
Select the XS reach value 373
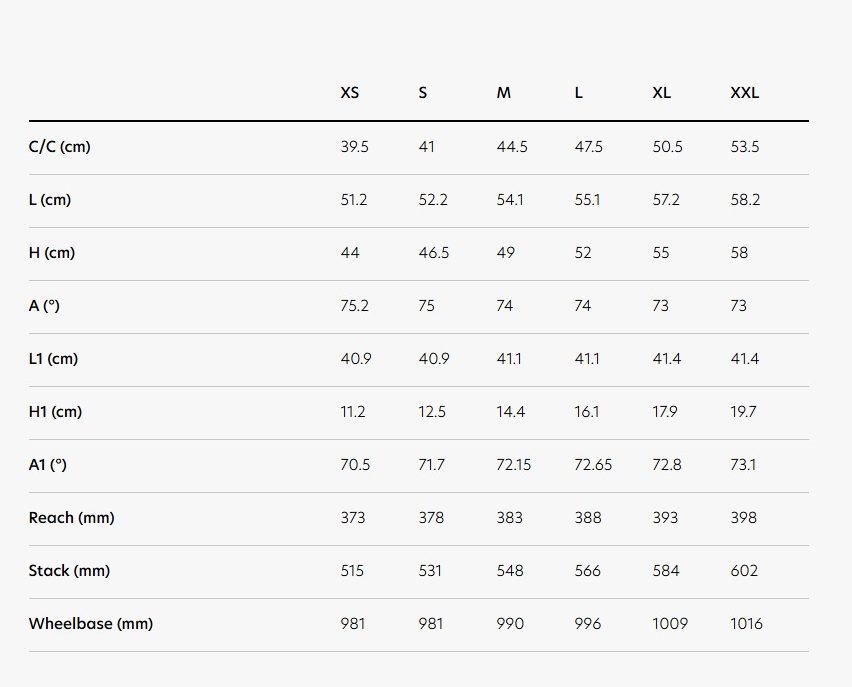[x=353, y=518]
